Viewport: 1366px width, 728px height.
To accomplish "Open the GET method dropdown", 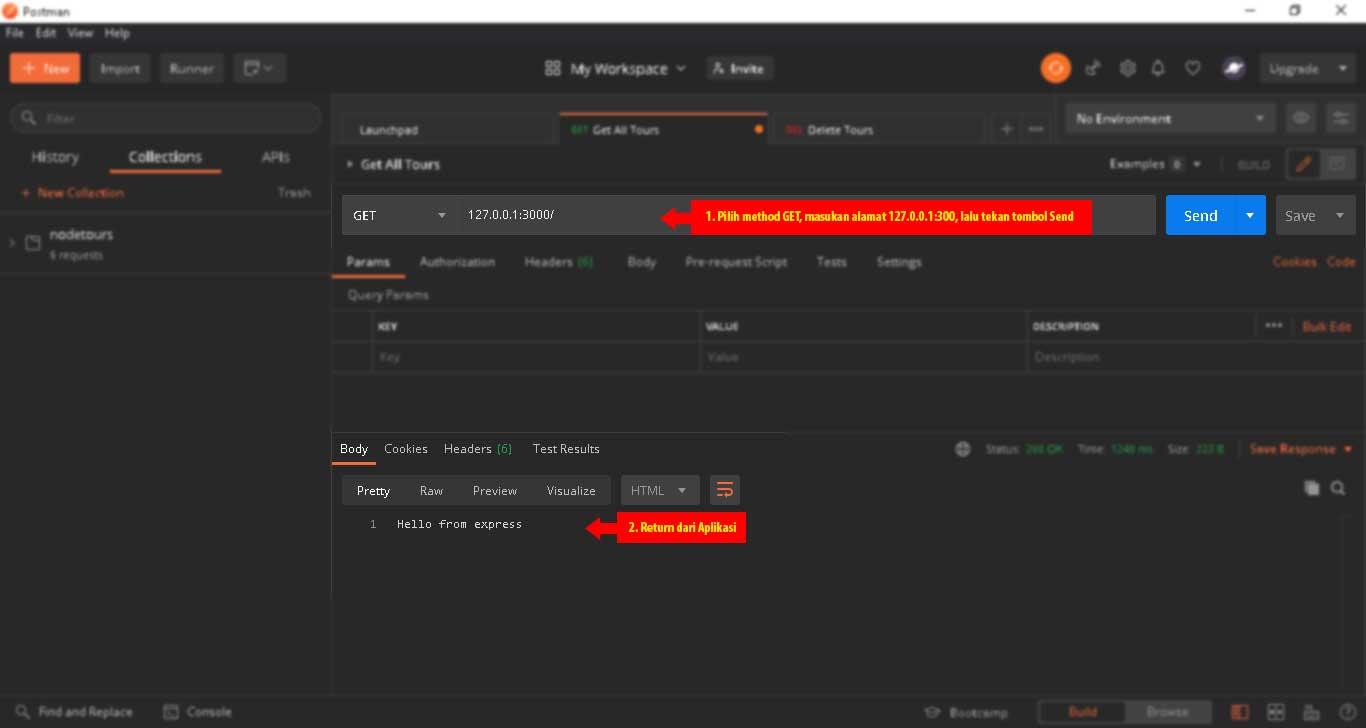I will pos(398,215).
